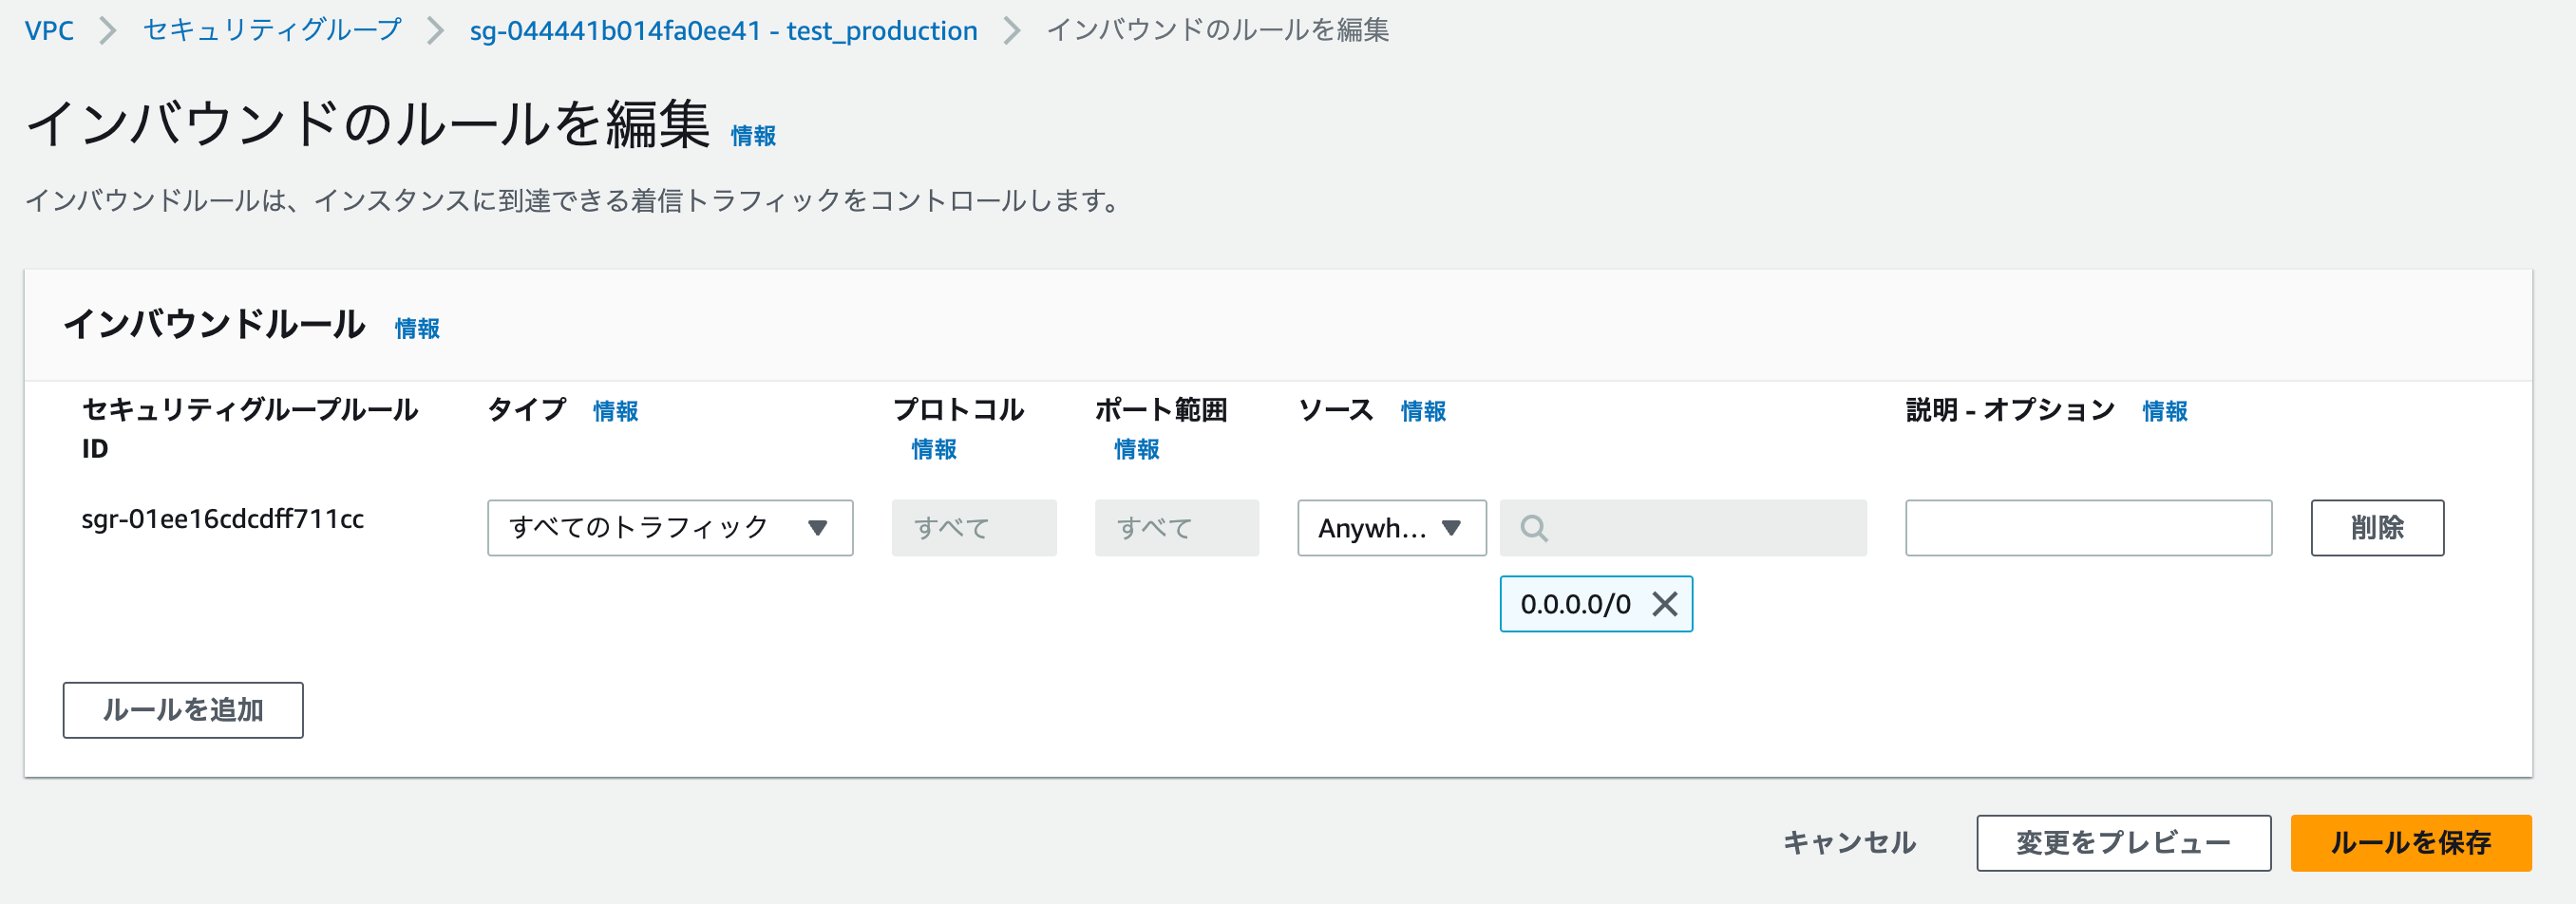
Task: Click 情報 link next to page title
Action: click(753, 136)
